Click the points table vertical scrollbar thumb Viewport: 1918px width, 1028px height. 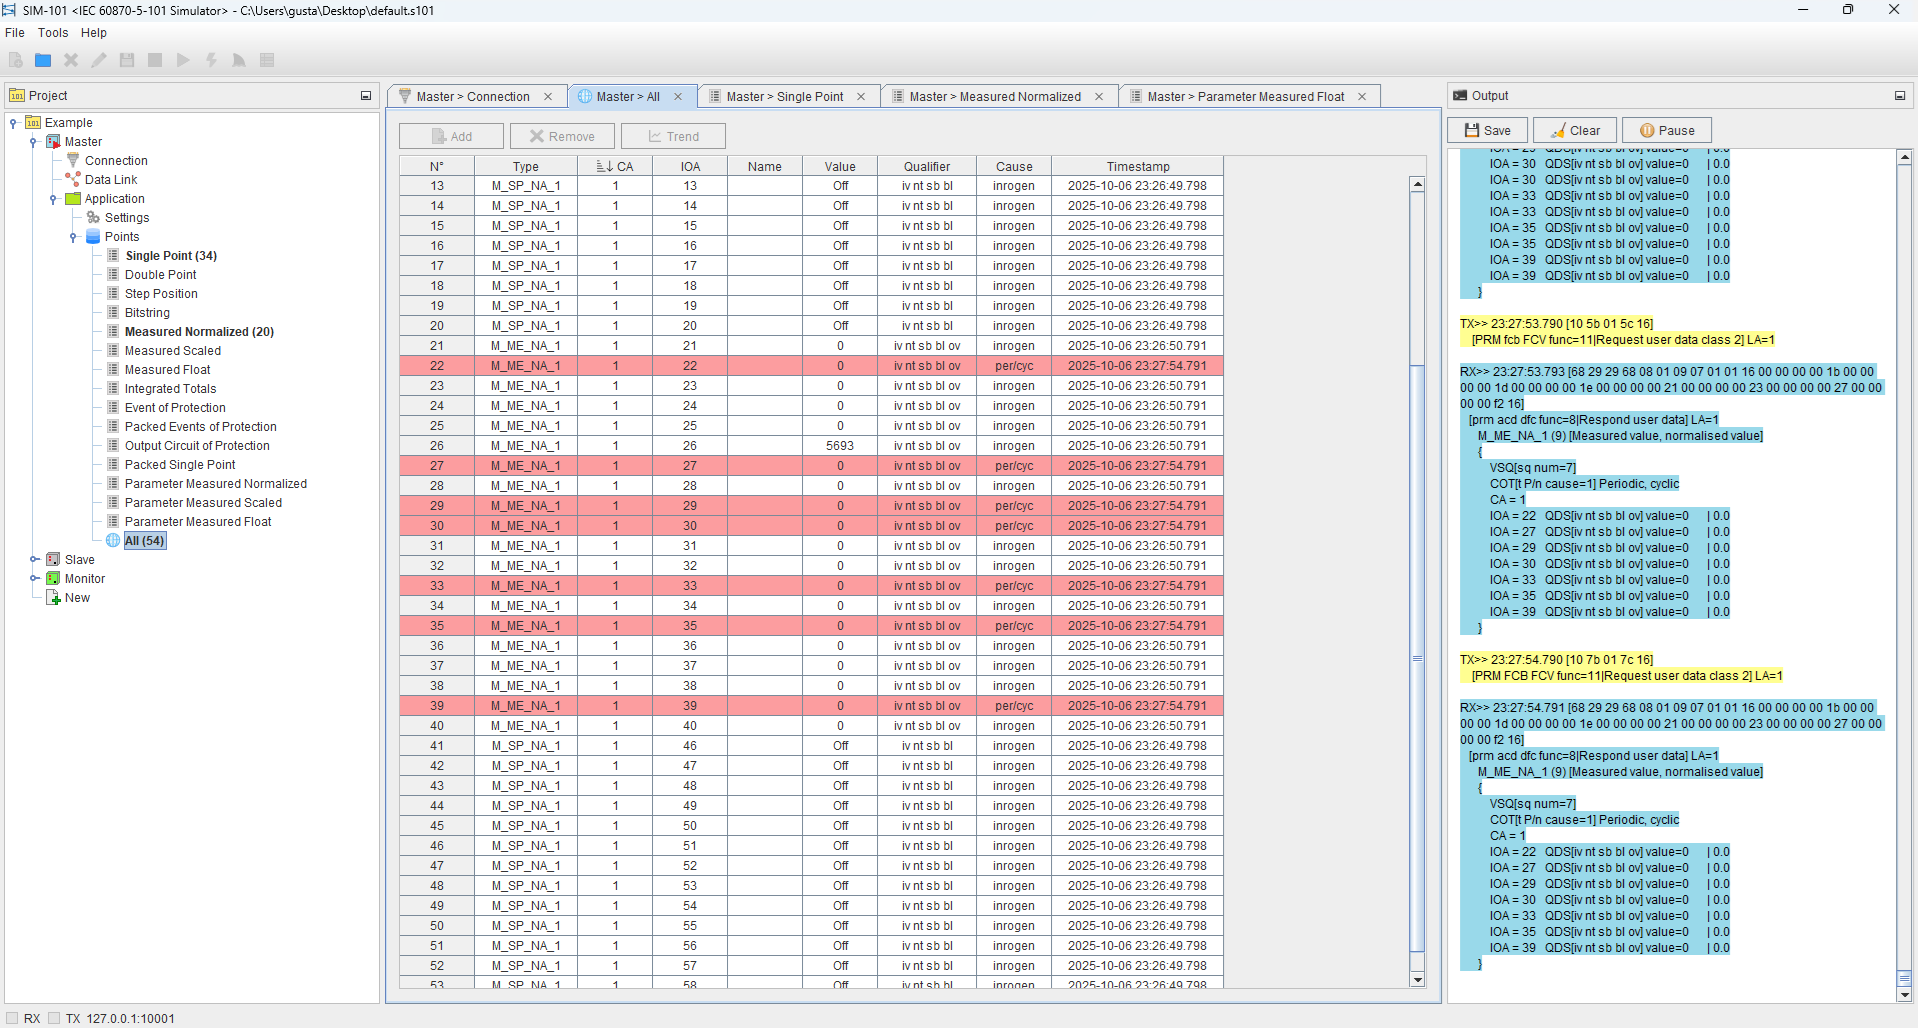pyautogui.click(x=1417, y=658)
